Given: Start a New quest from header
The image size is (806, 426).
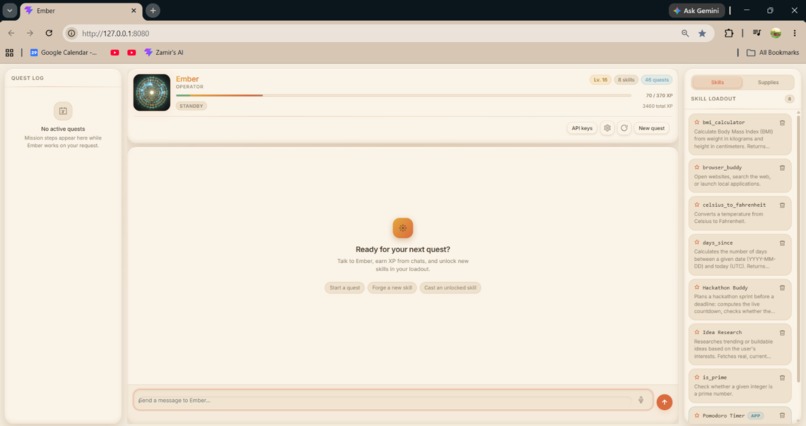Looking at the screenshot, I should tap(651, 128).
